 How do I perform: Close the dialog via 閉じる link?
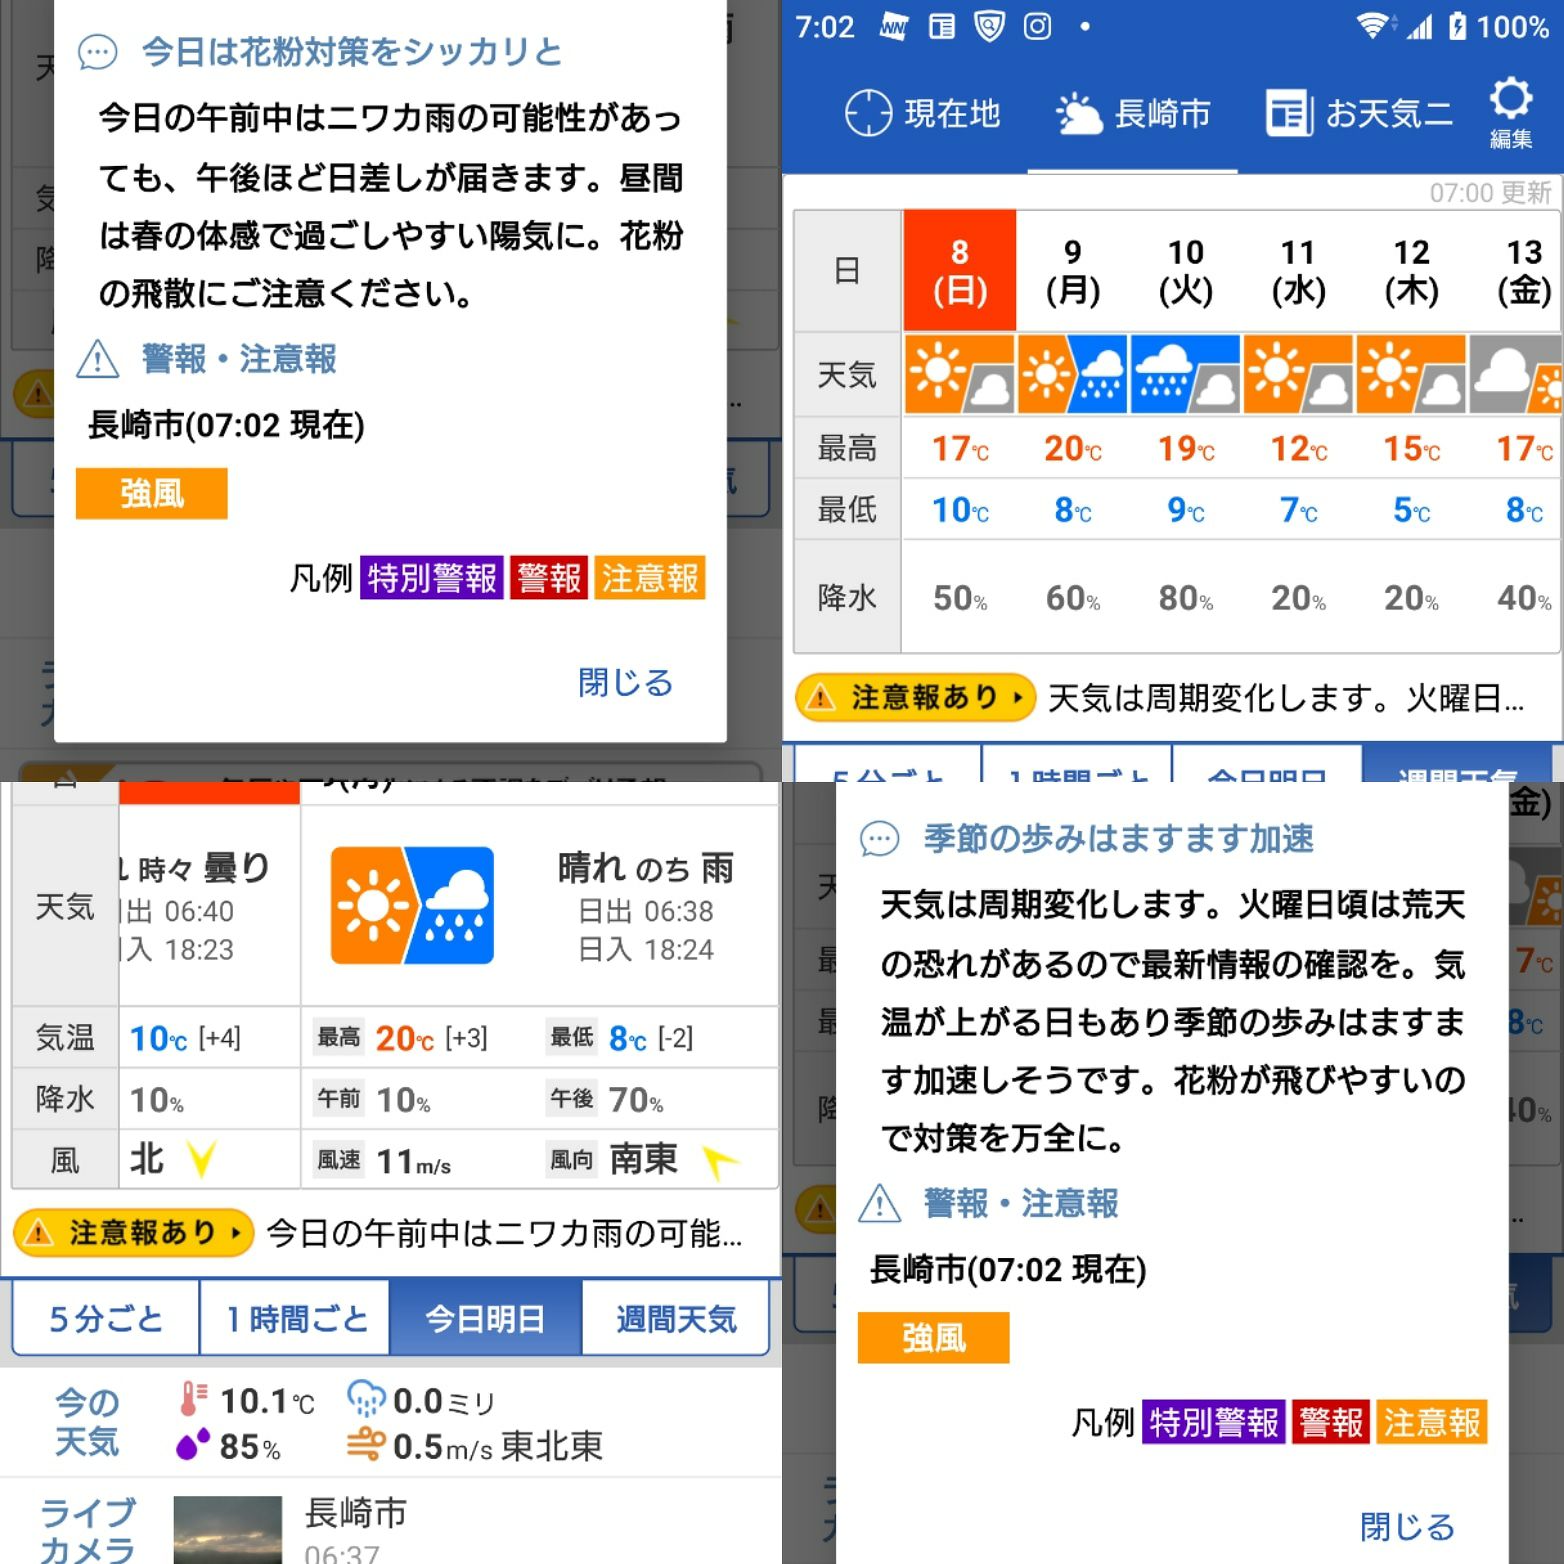[625, 682]
